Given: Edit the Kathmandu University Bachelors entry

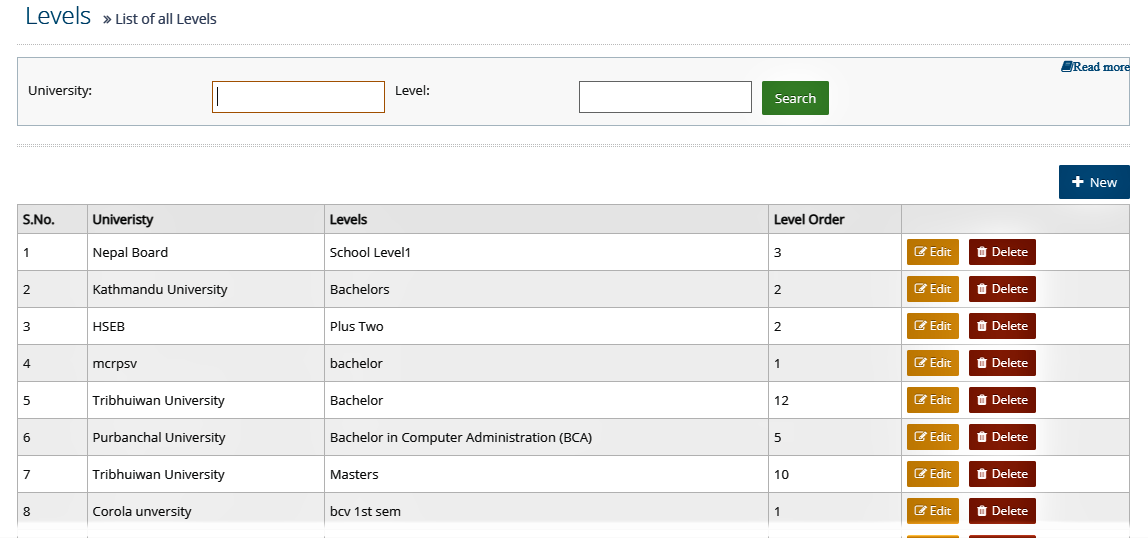Looking at the screenshot, I should point(932,289).
